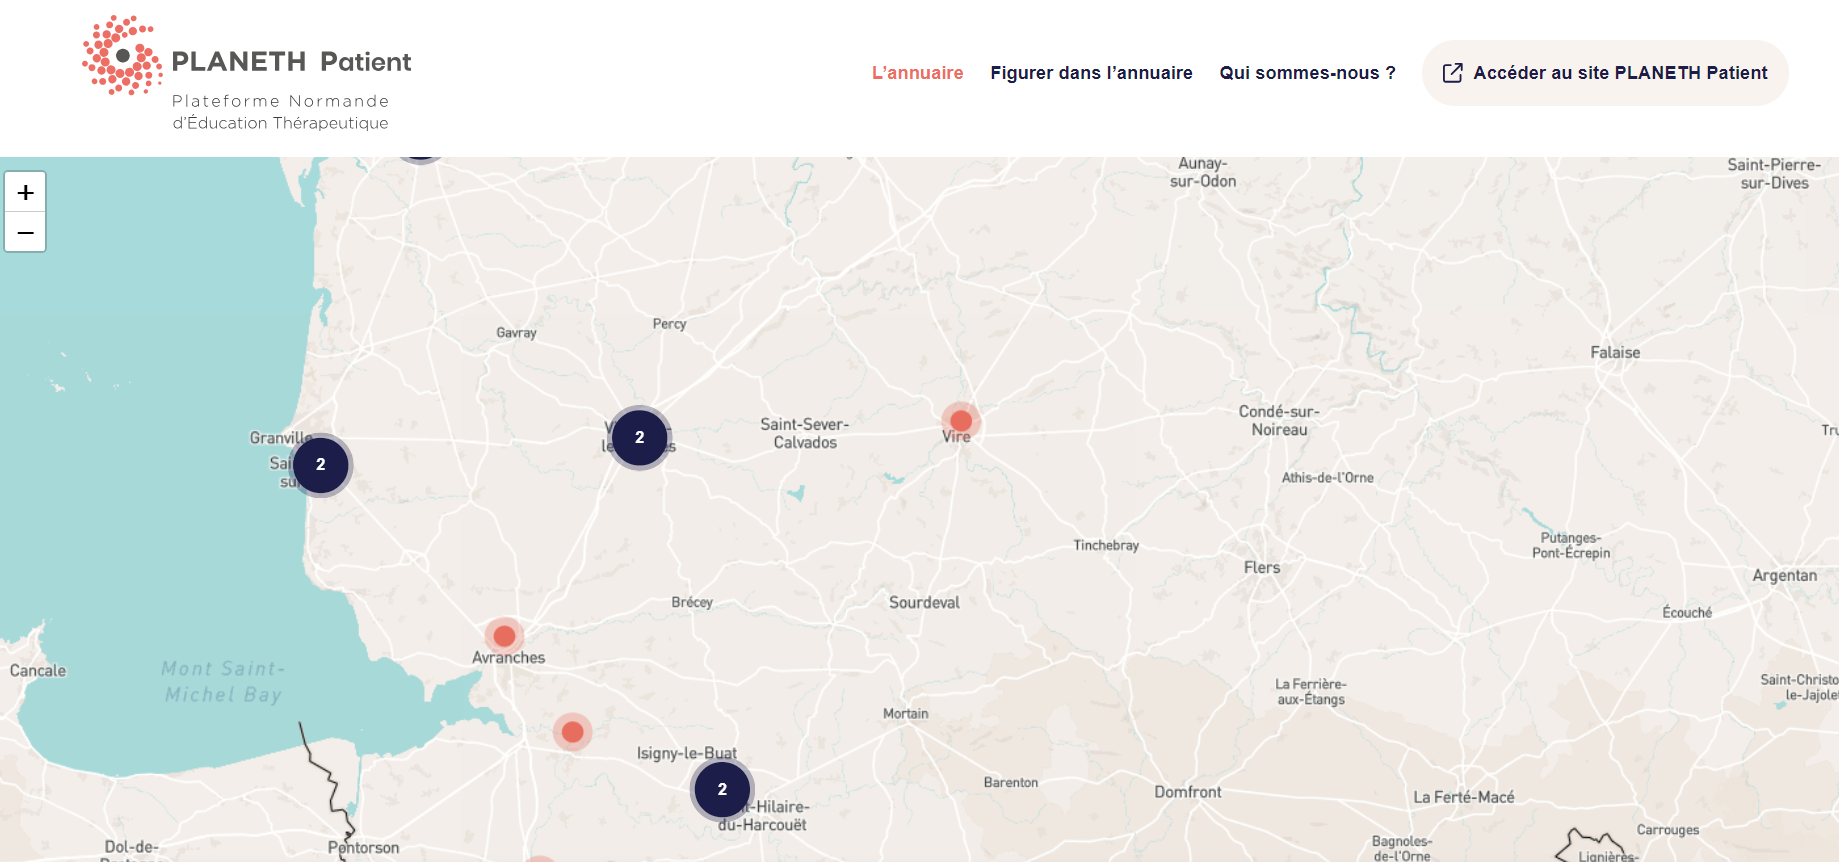Viewport: 1839px width, 862px height.
Task: Select the red marker at Vire
Action: click(x=960, y=421)
